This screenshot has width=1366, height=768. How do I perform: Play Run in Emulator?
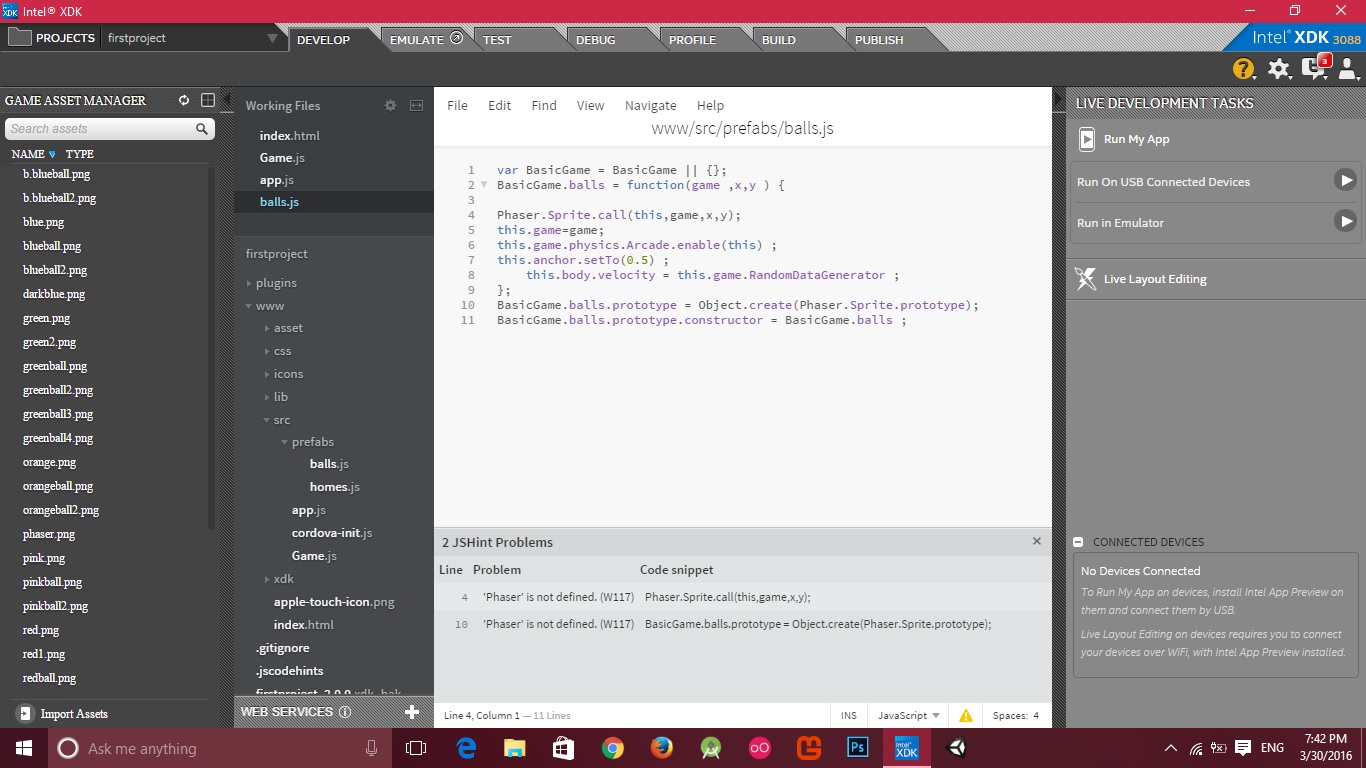(1346, 221)
